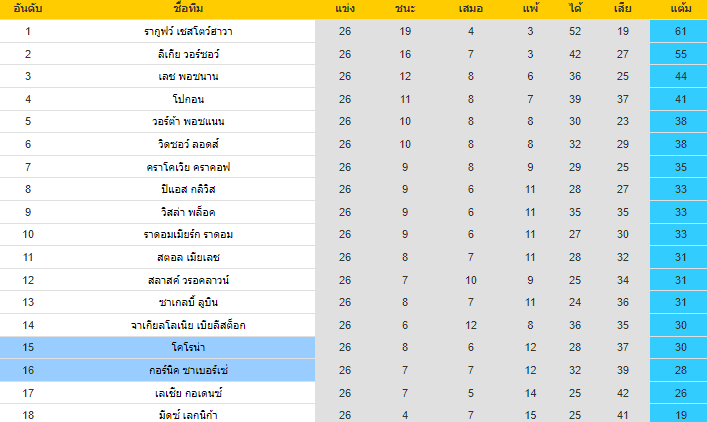Open the มิดซ์ เลกนิก้า team link
The height and width of the screenshot is (422, 707).
click(188, 414)
